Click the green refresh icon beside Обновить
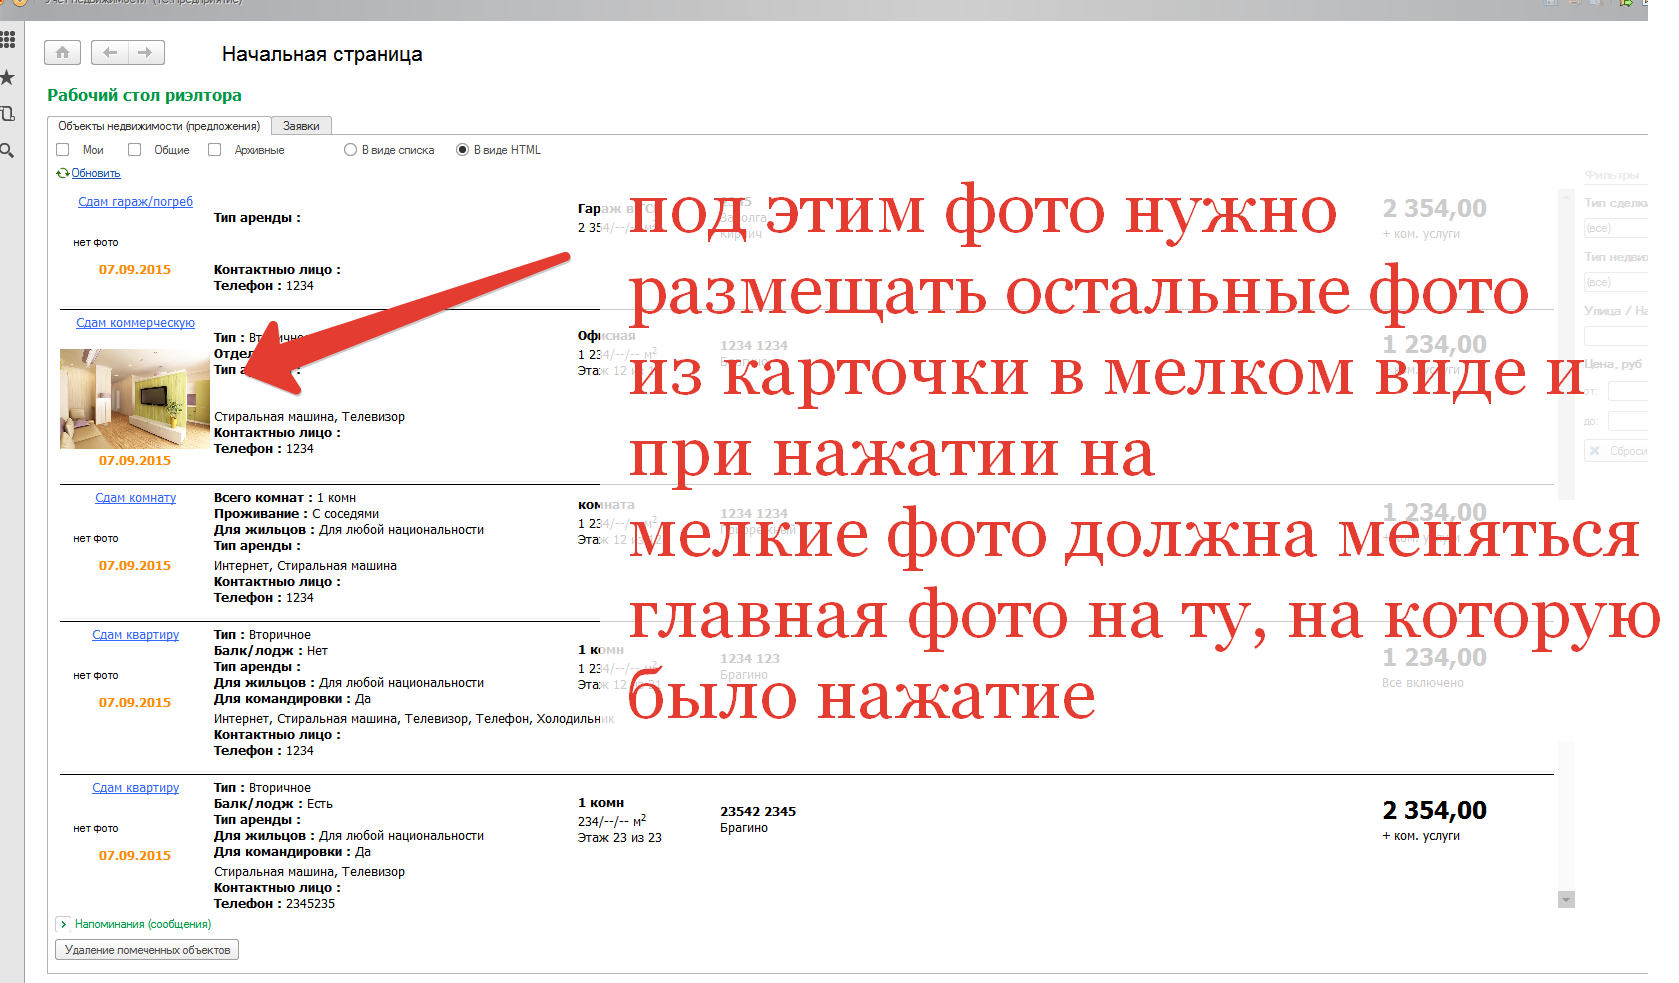The image size is (1679, 983). click(x=62, y=173)
